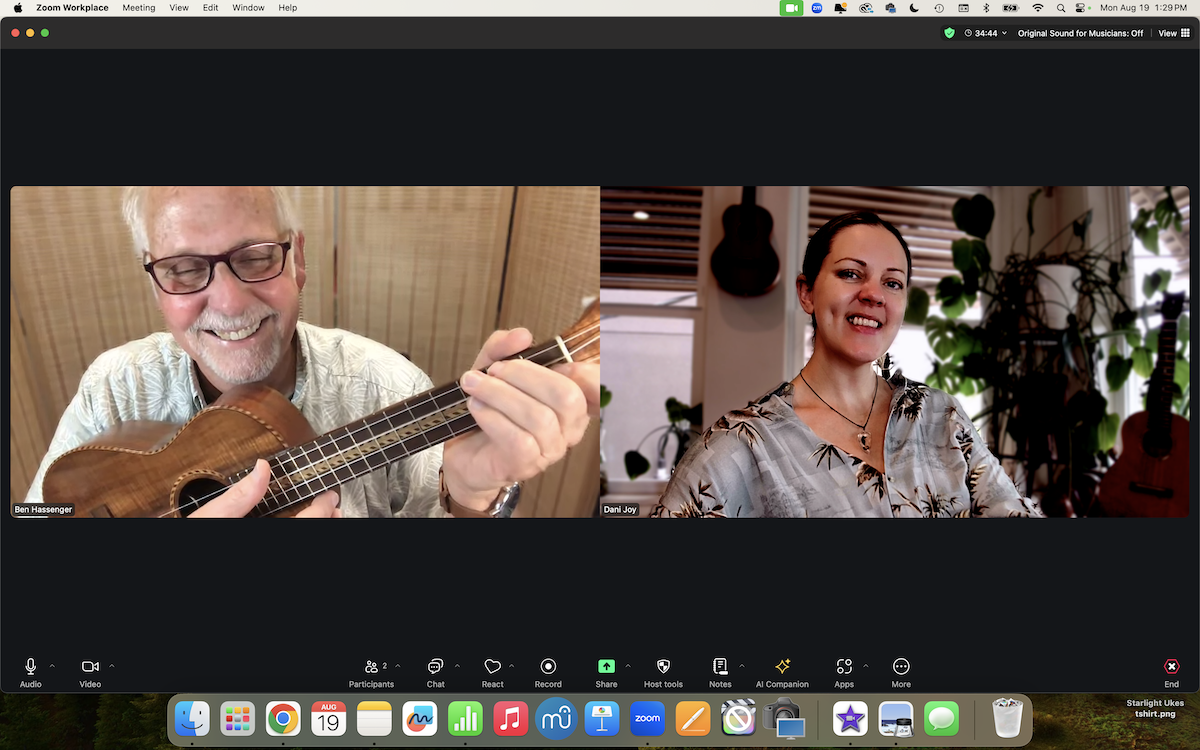The image size is (1200, 750).
Task: Click the green encryption shield icon
Action: [x=949, y=33]
